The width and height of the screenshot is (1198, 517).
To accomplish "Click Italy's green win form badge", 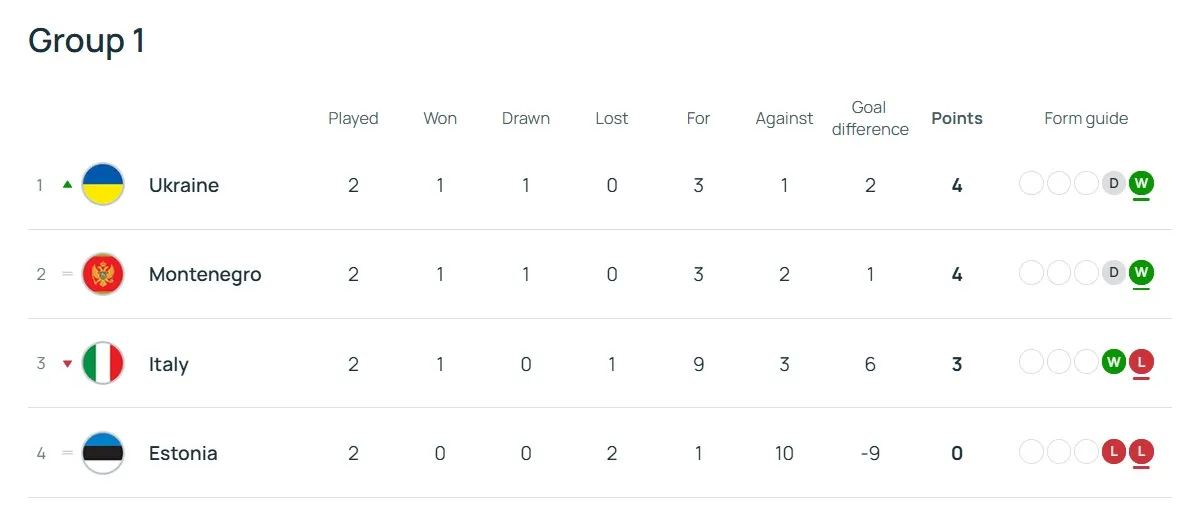I will 1113,363.
